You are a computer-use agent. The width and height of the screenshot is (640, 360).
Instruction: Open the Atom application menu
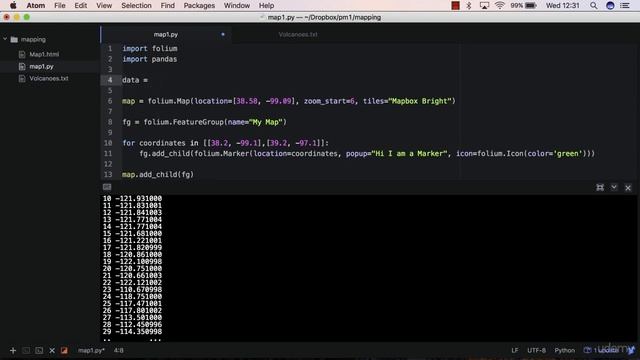pos(36,5)
